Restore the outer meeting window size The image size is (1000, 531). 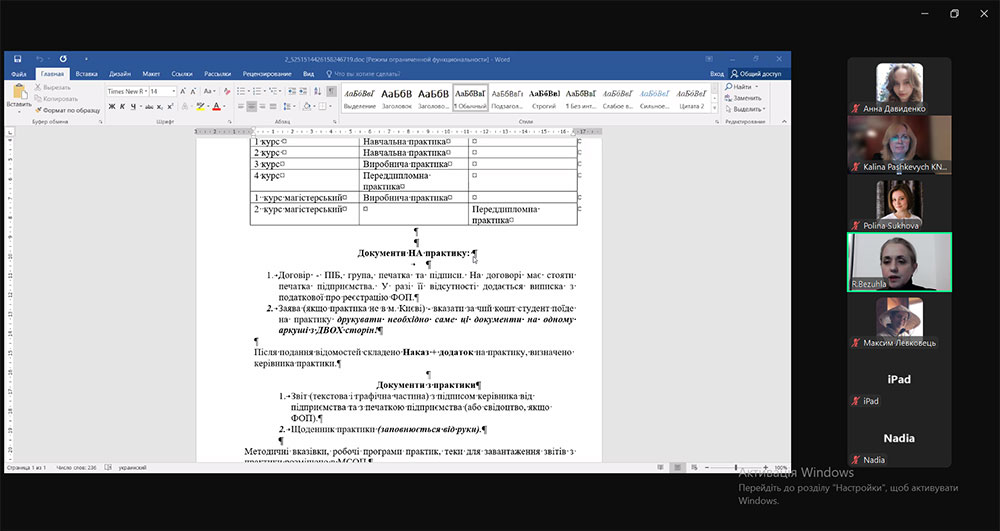tap(954, 13)
